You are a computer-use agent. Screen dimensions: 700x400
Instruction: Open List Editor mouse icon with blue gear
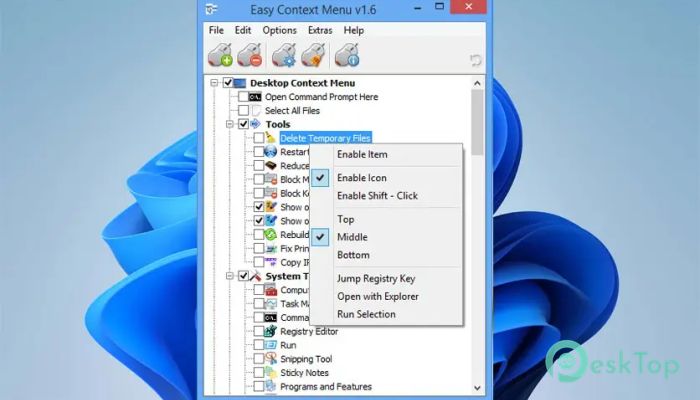(284, 55)
